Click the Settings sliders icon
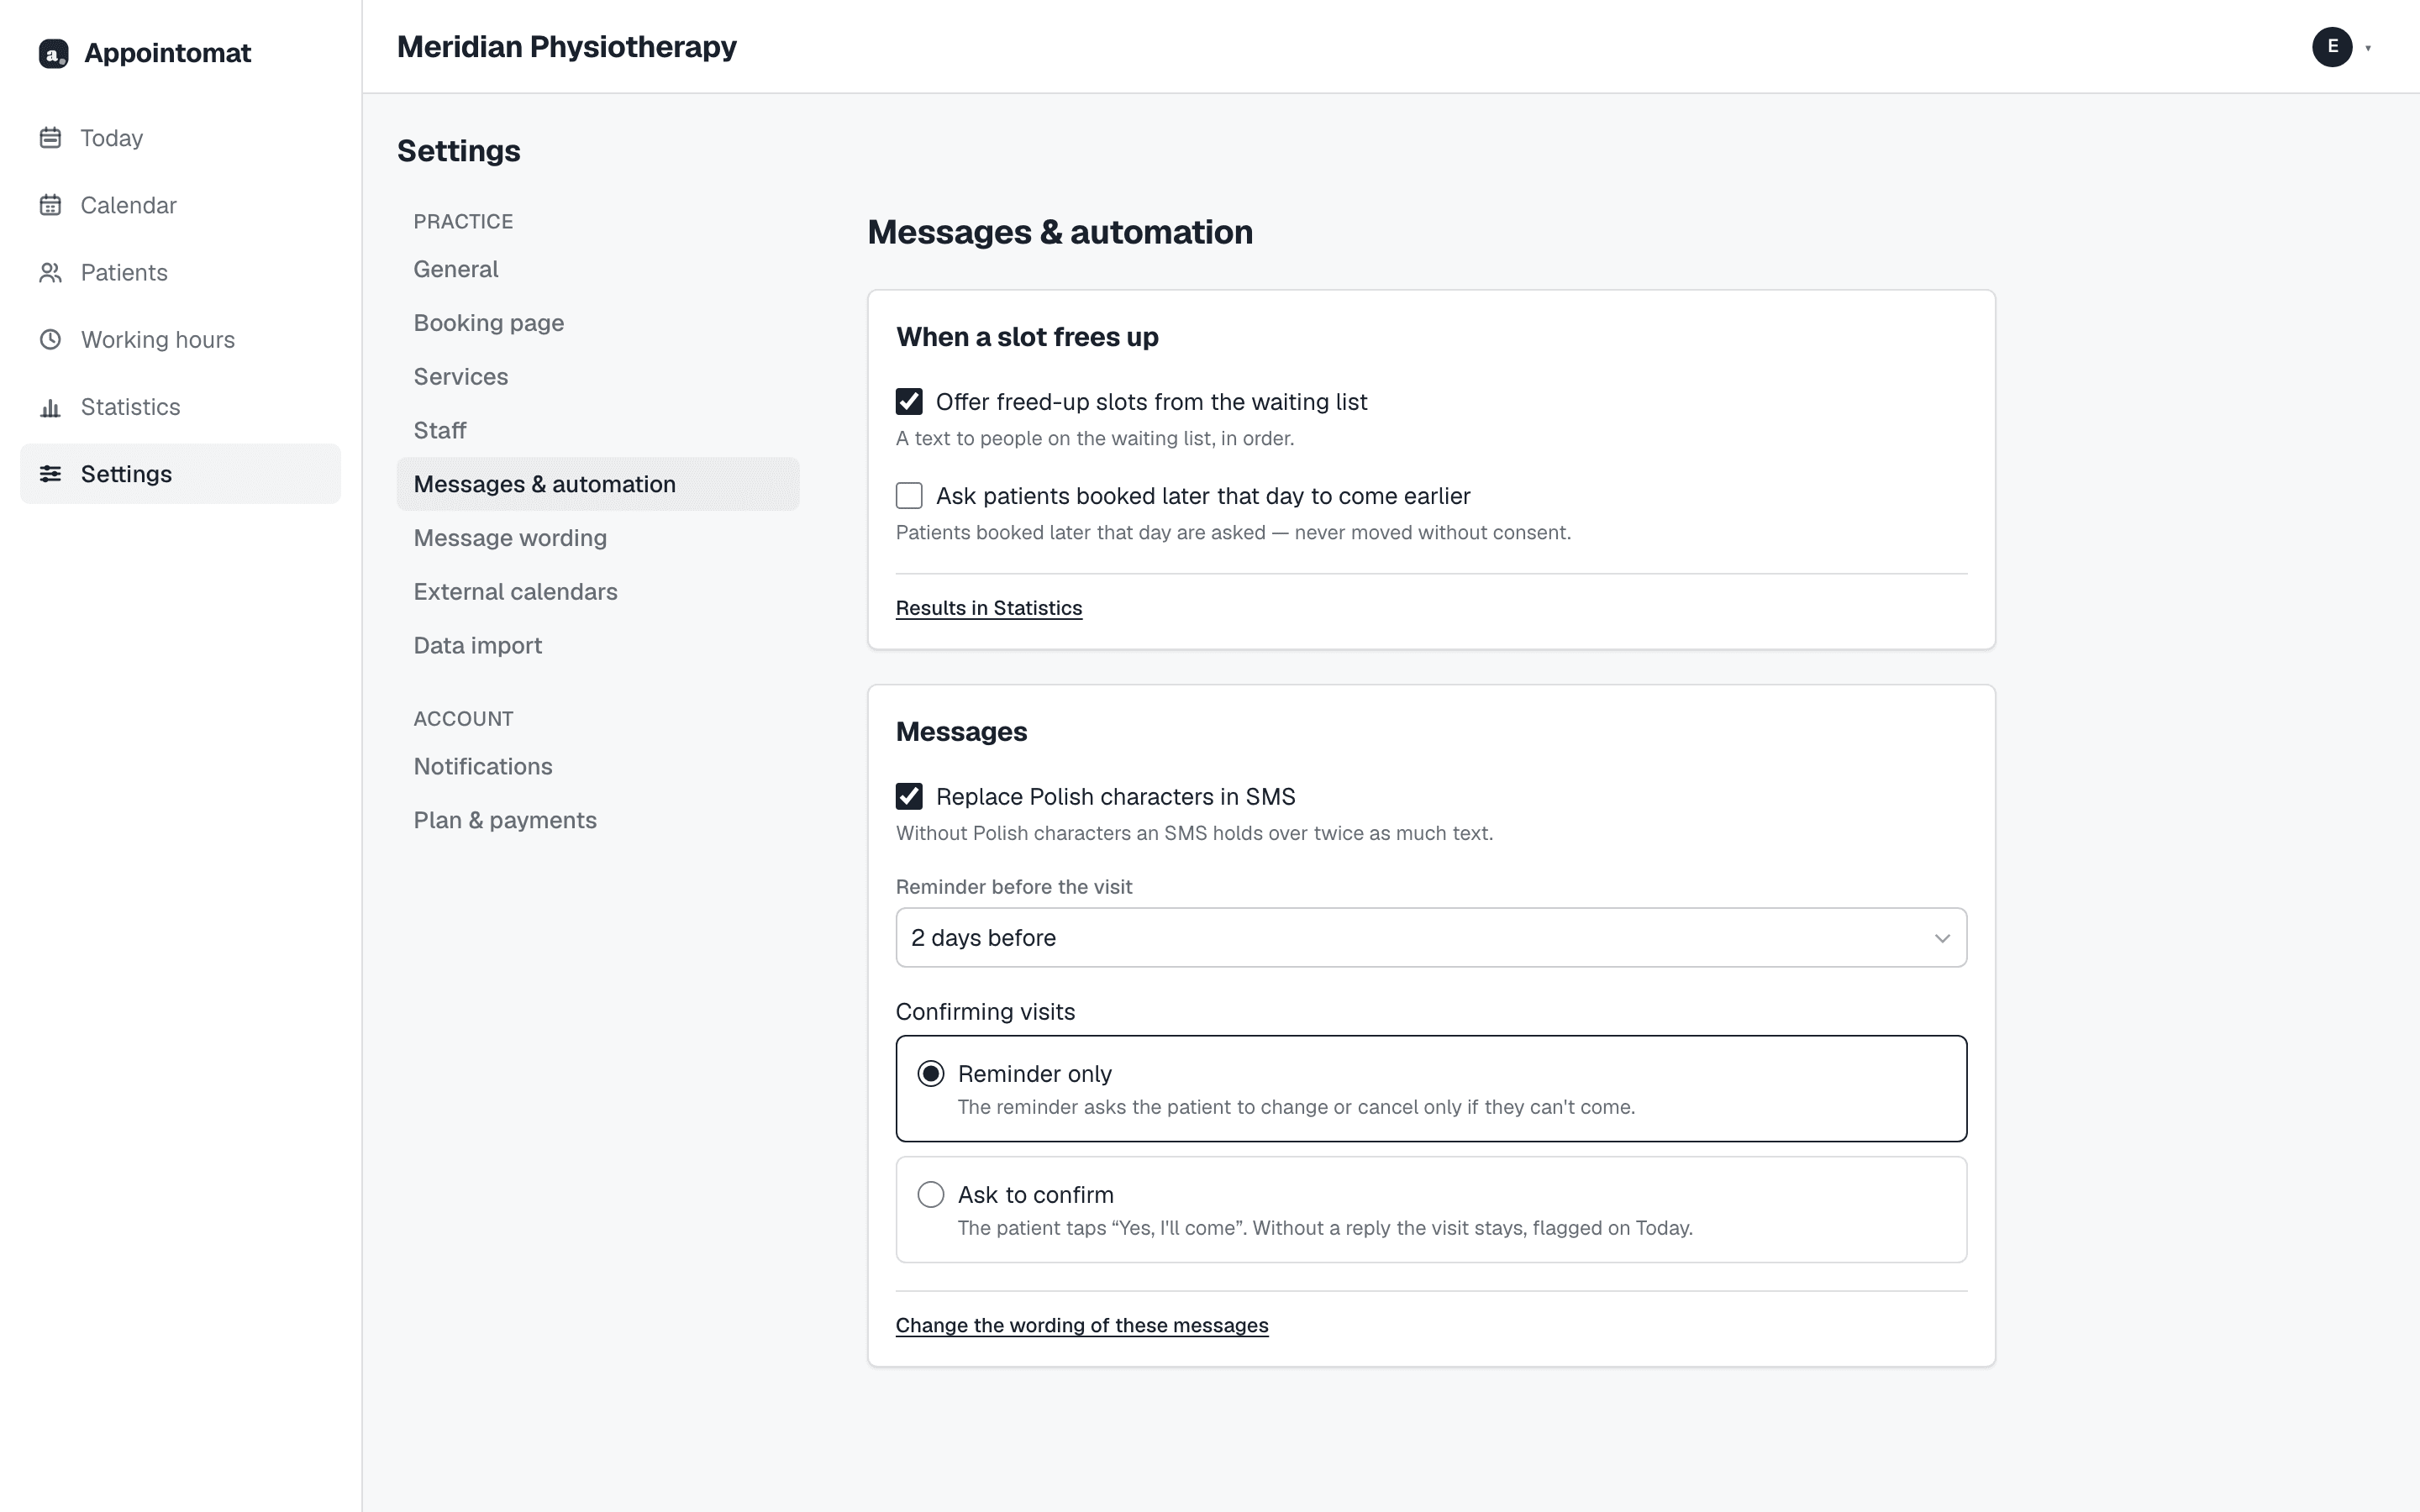 coord(50,474)
